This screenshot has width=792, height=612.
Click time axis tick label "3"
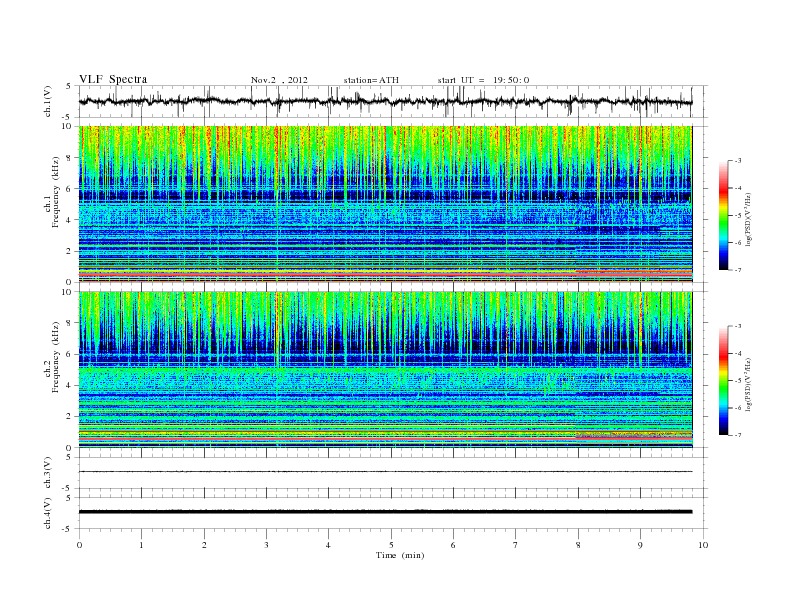(266, 545)
